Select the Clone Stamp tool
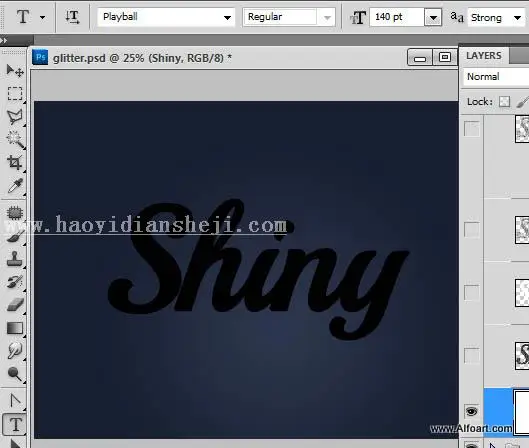This screenshot has height=448, width=529. 15,259
